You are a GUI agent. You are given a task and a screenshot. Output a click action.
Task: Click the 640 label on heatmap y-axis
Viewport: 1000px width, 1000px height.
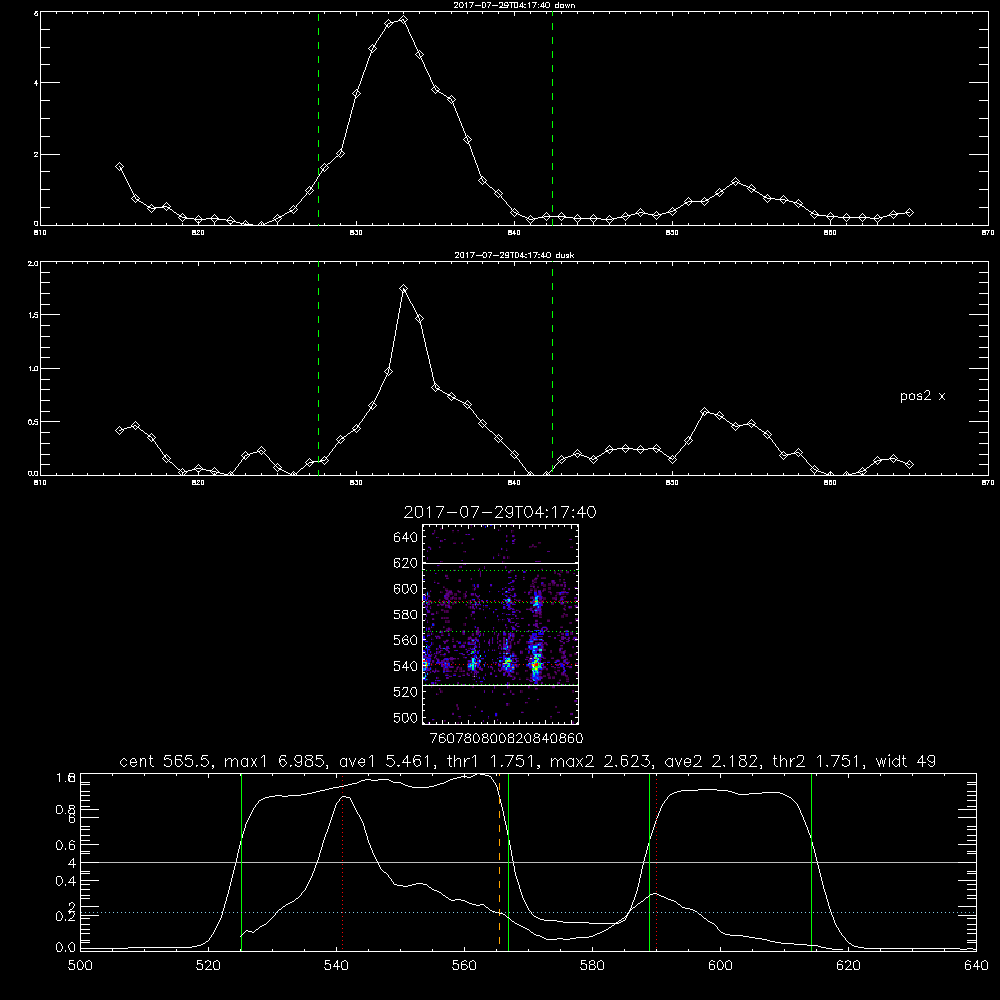406,538
